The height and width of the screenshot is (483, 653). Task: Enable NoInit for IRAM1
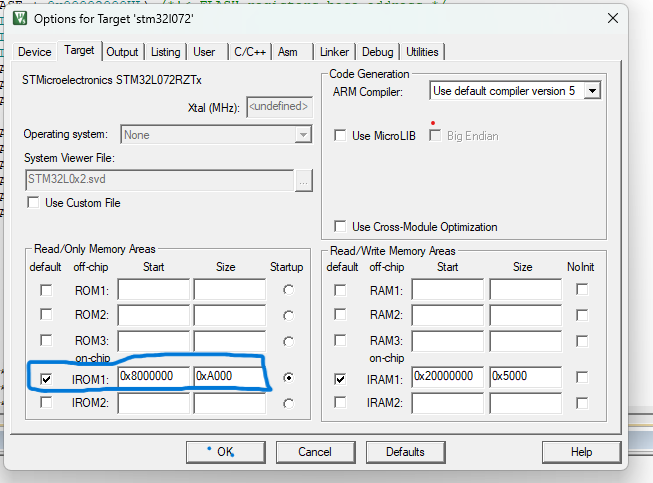click(582, 377)
